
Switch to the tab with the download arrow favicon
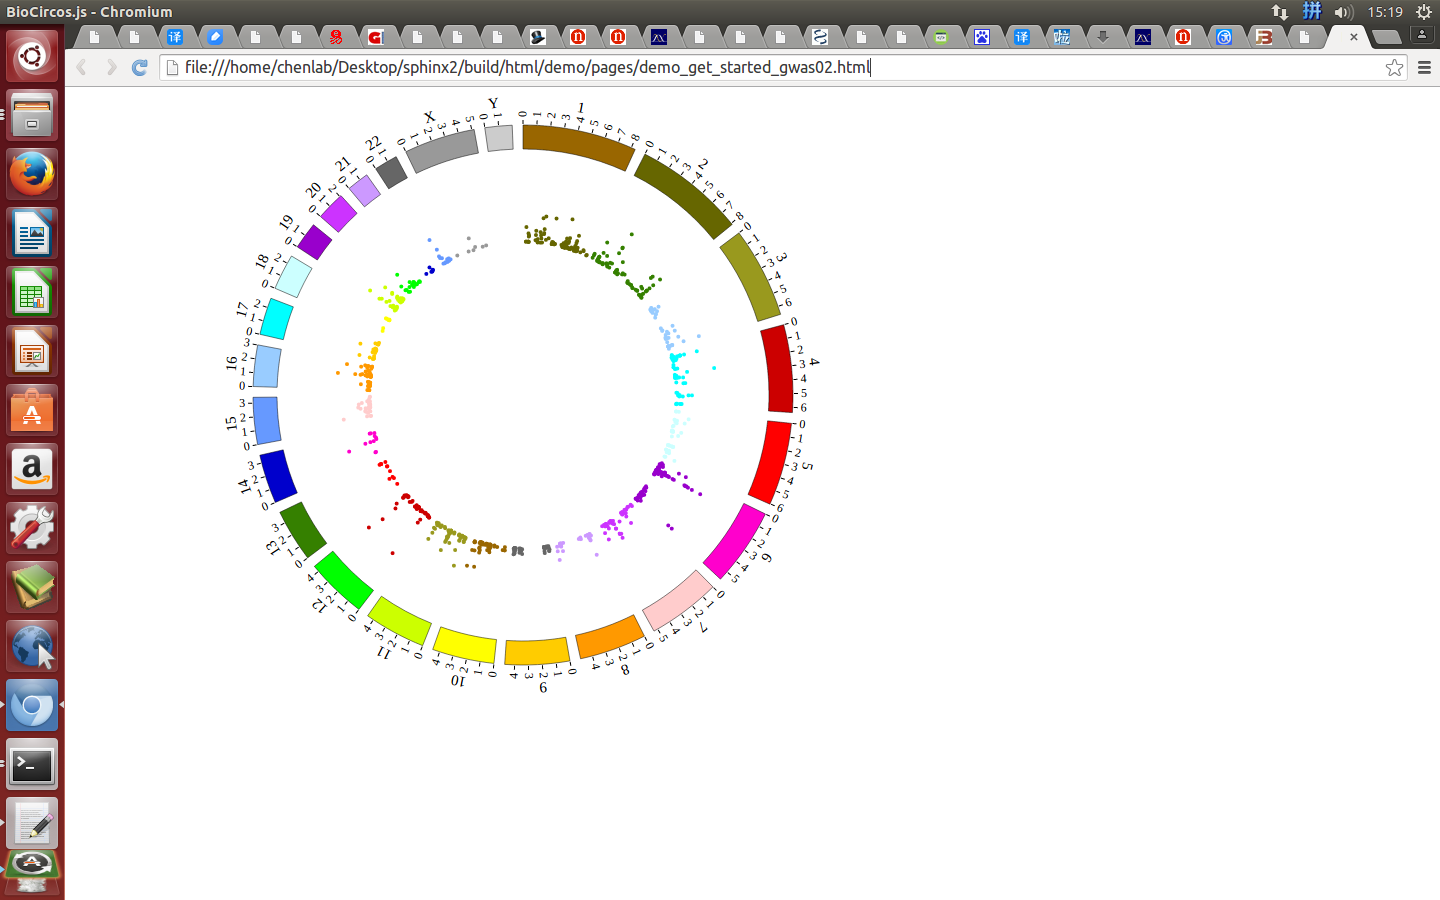(x=1103, y=37)
